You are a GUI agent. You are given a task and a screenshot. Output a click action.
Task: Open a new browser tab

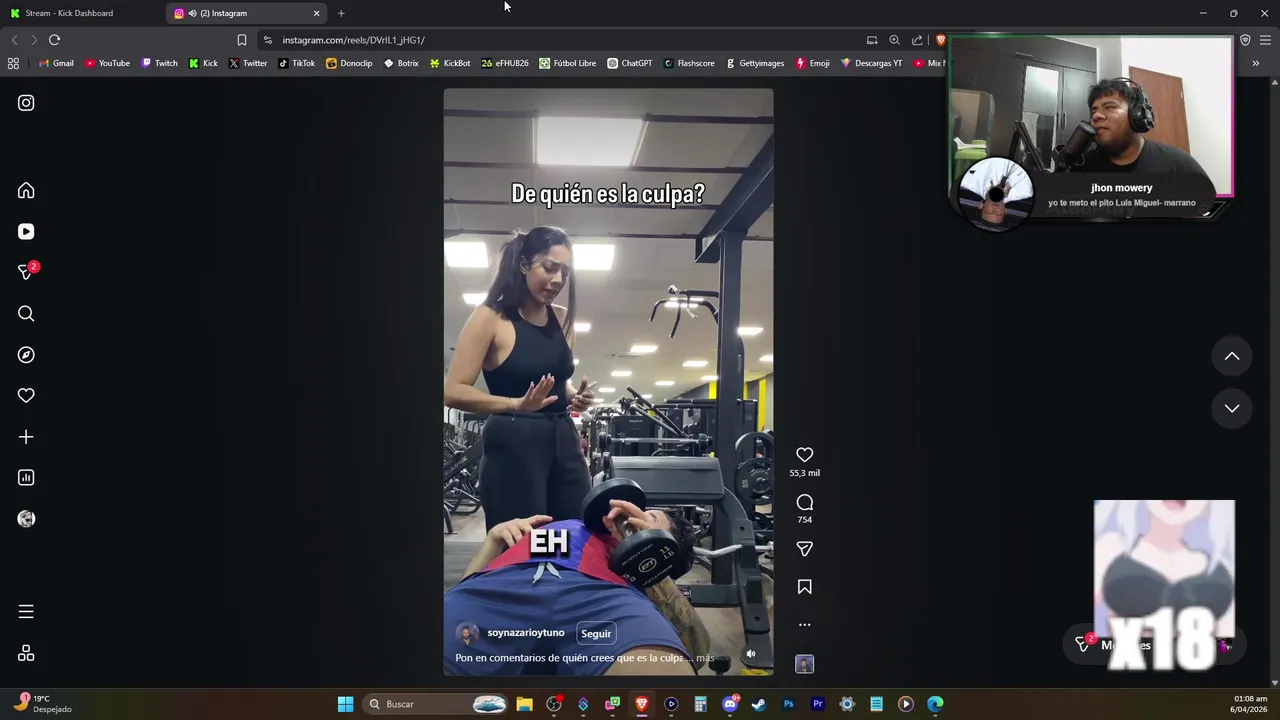click(341, 13)
